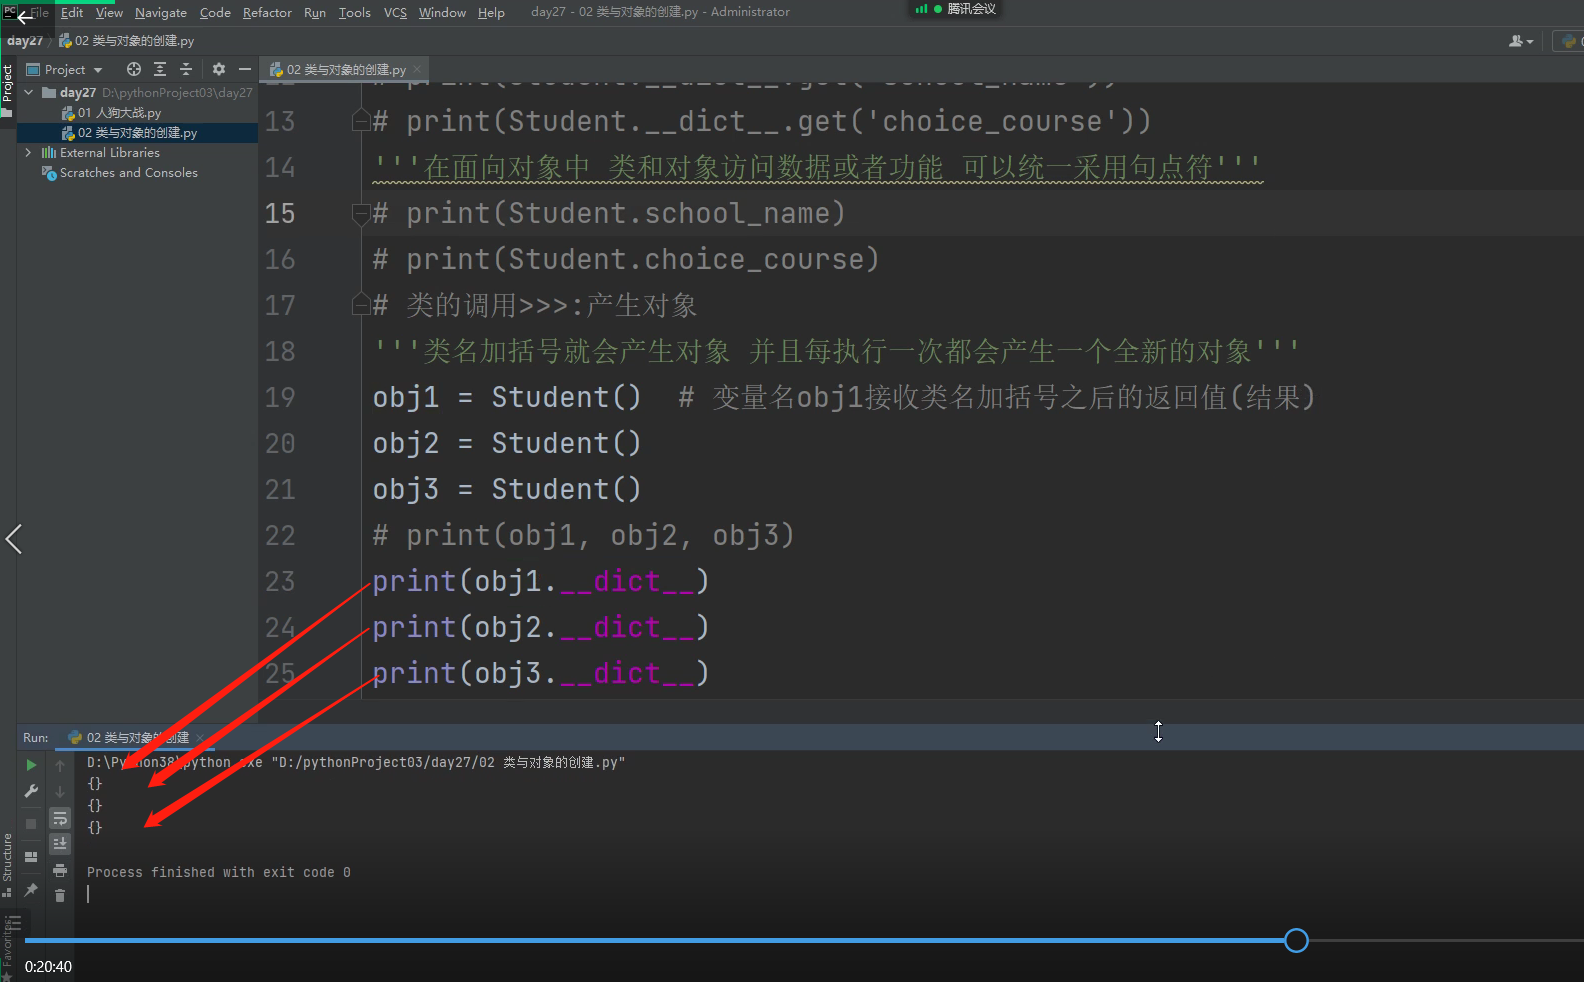Click the 0:20:40 video timestamp

48,966
